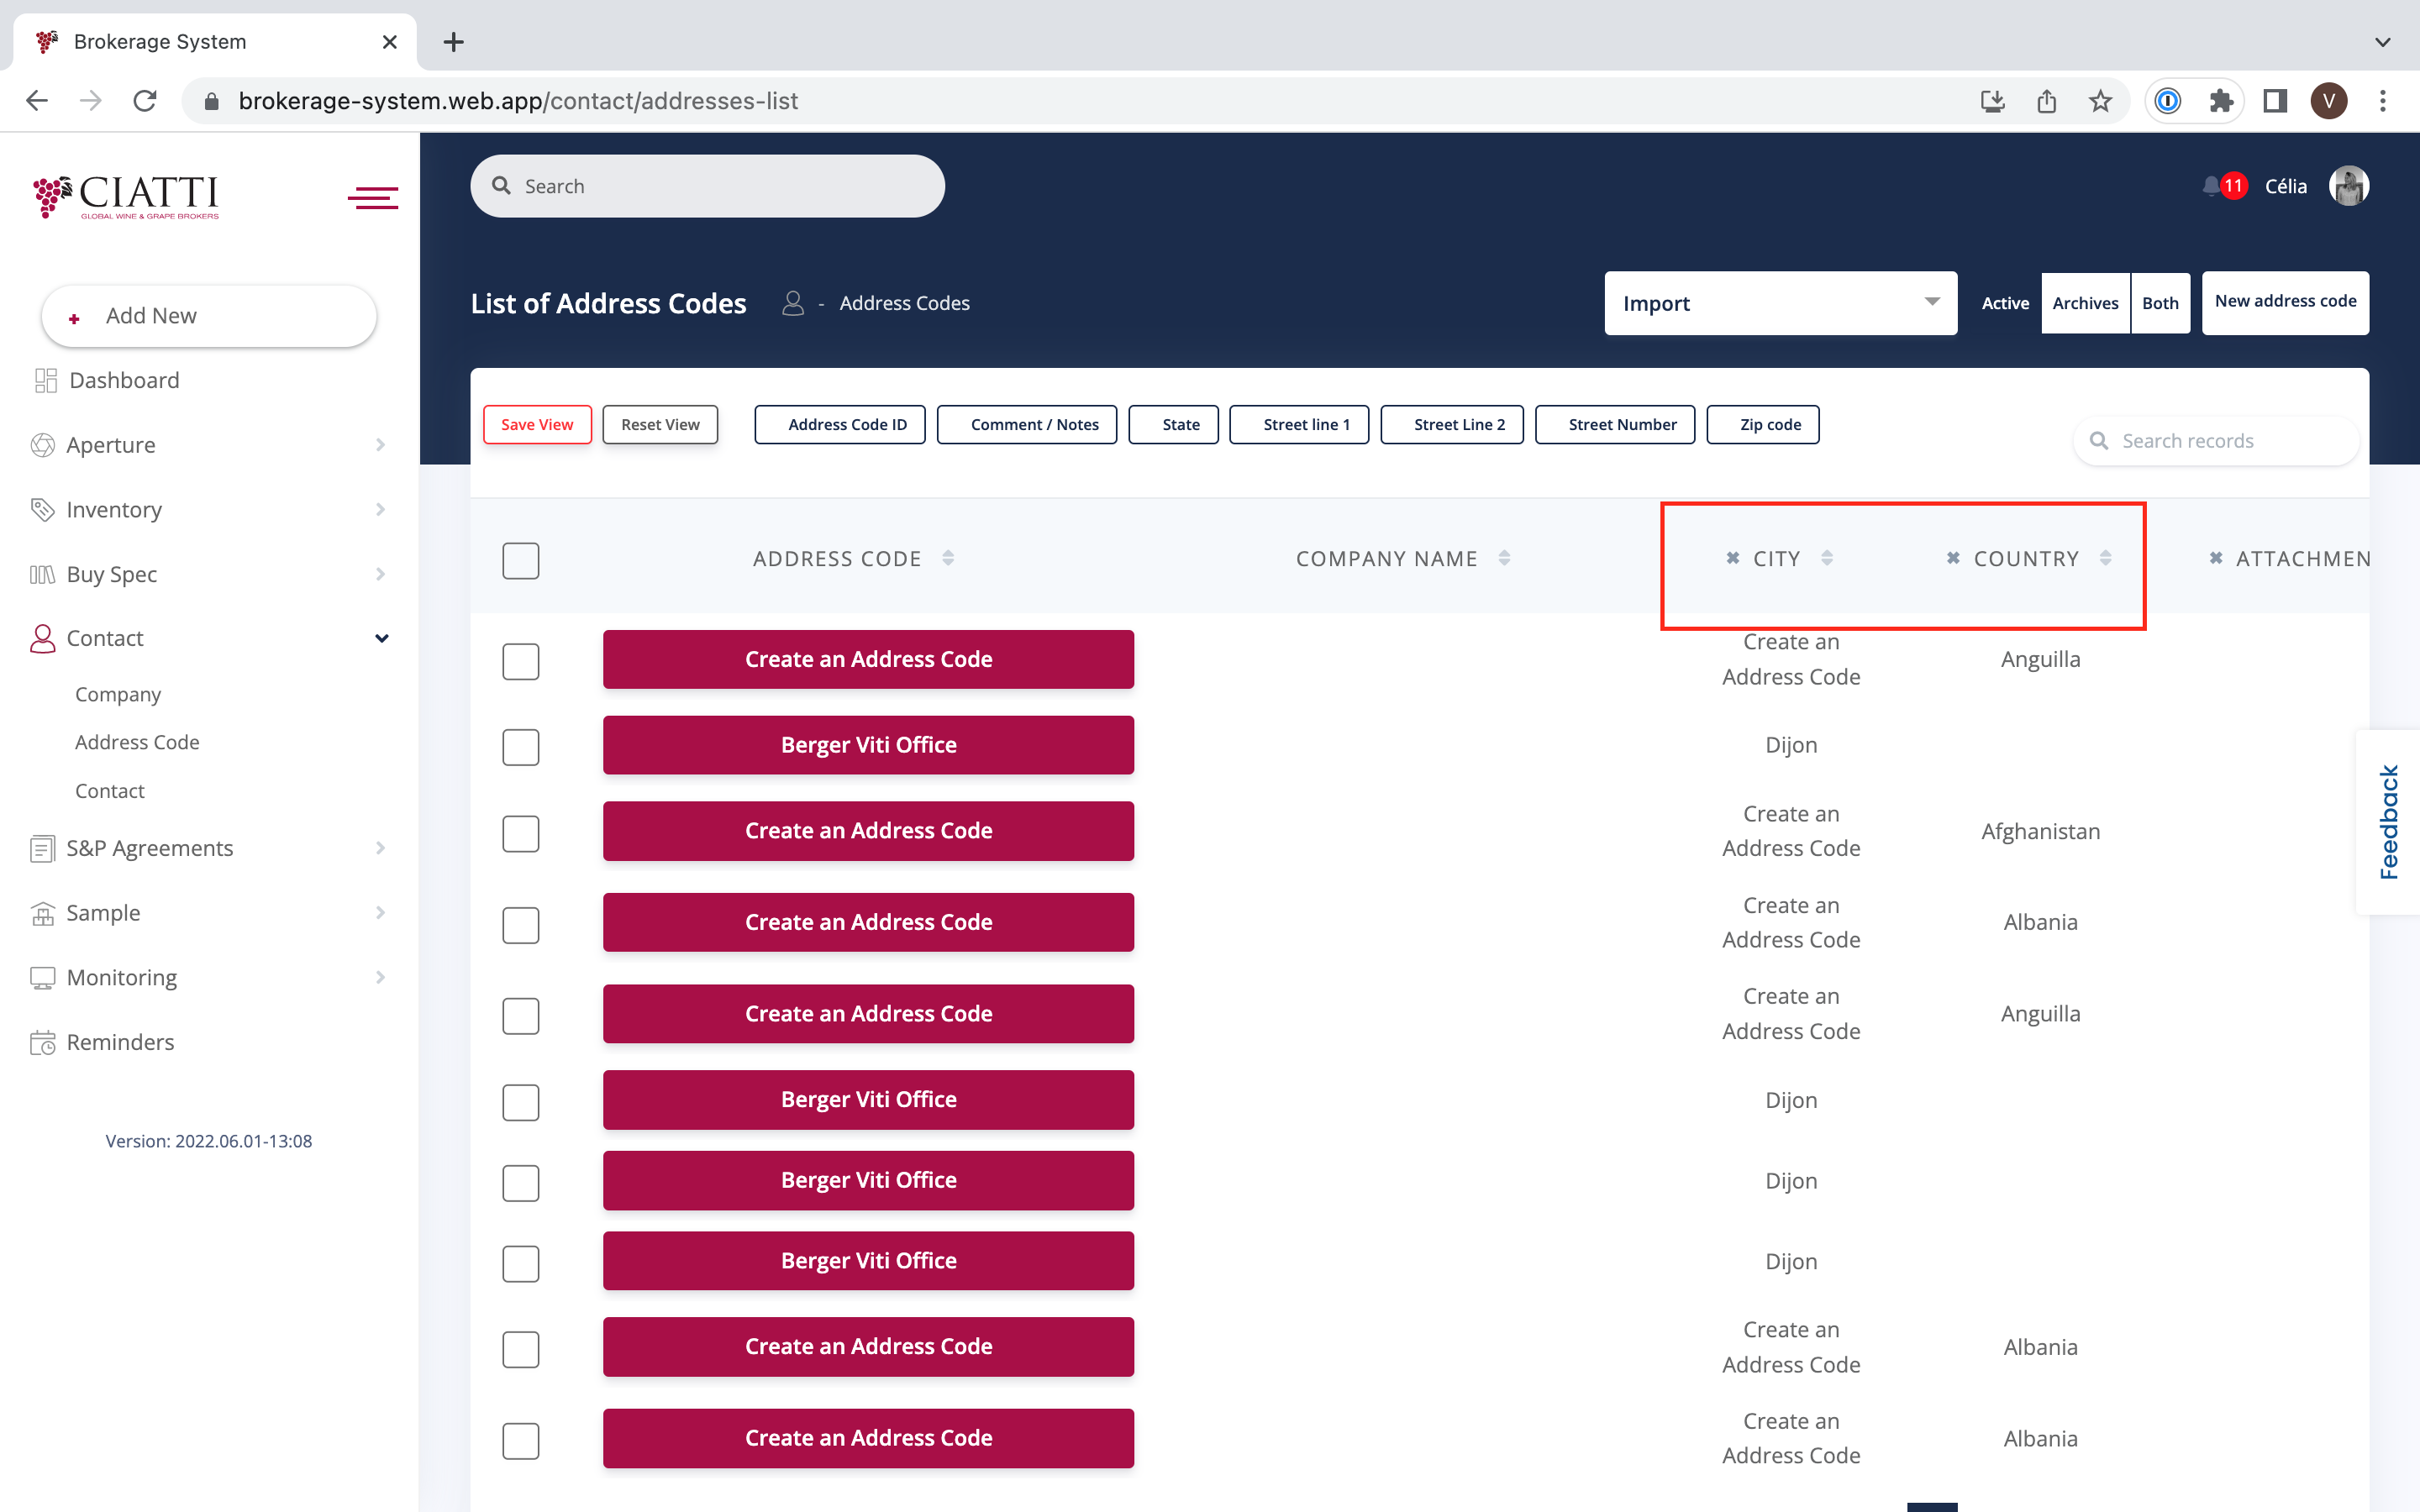Open Company under Contact menu

click(118, 694)
